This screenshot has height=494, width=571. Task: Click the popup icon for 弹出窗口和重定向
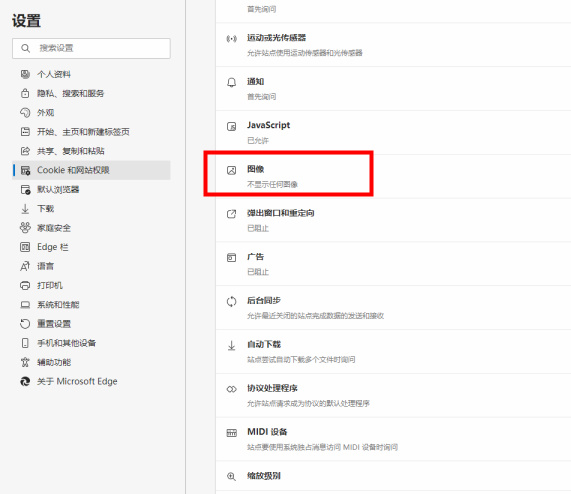(232, 214)
